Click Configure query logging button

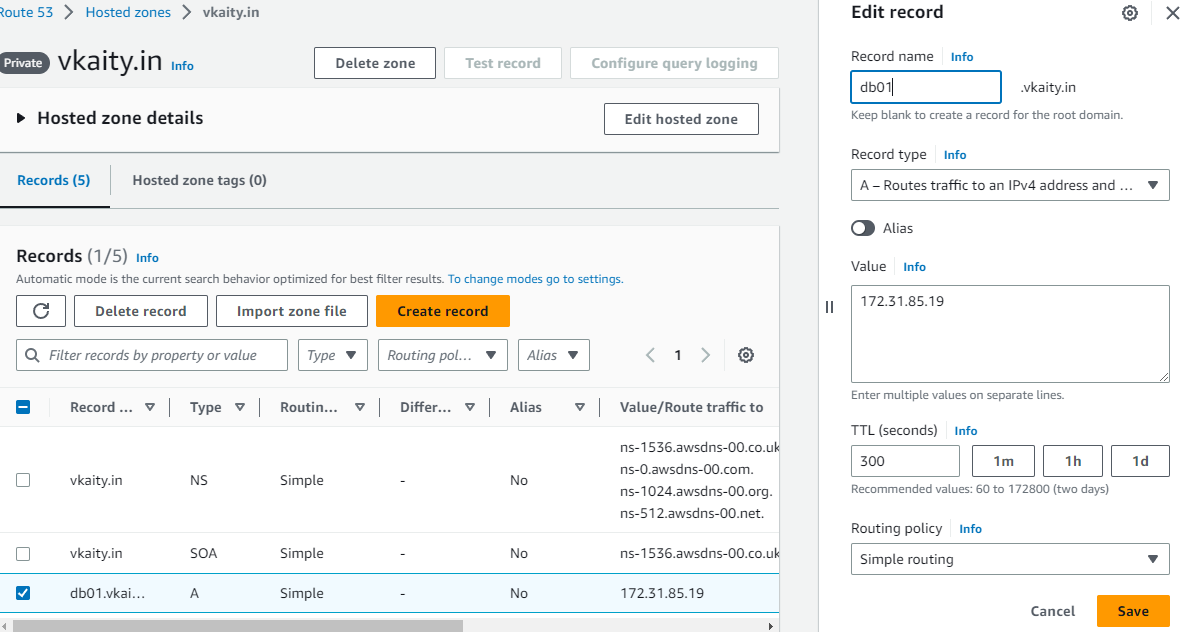pos(674,63)
